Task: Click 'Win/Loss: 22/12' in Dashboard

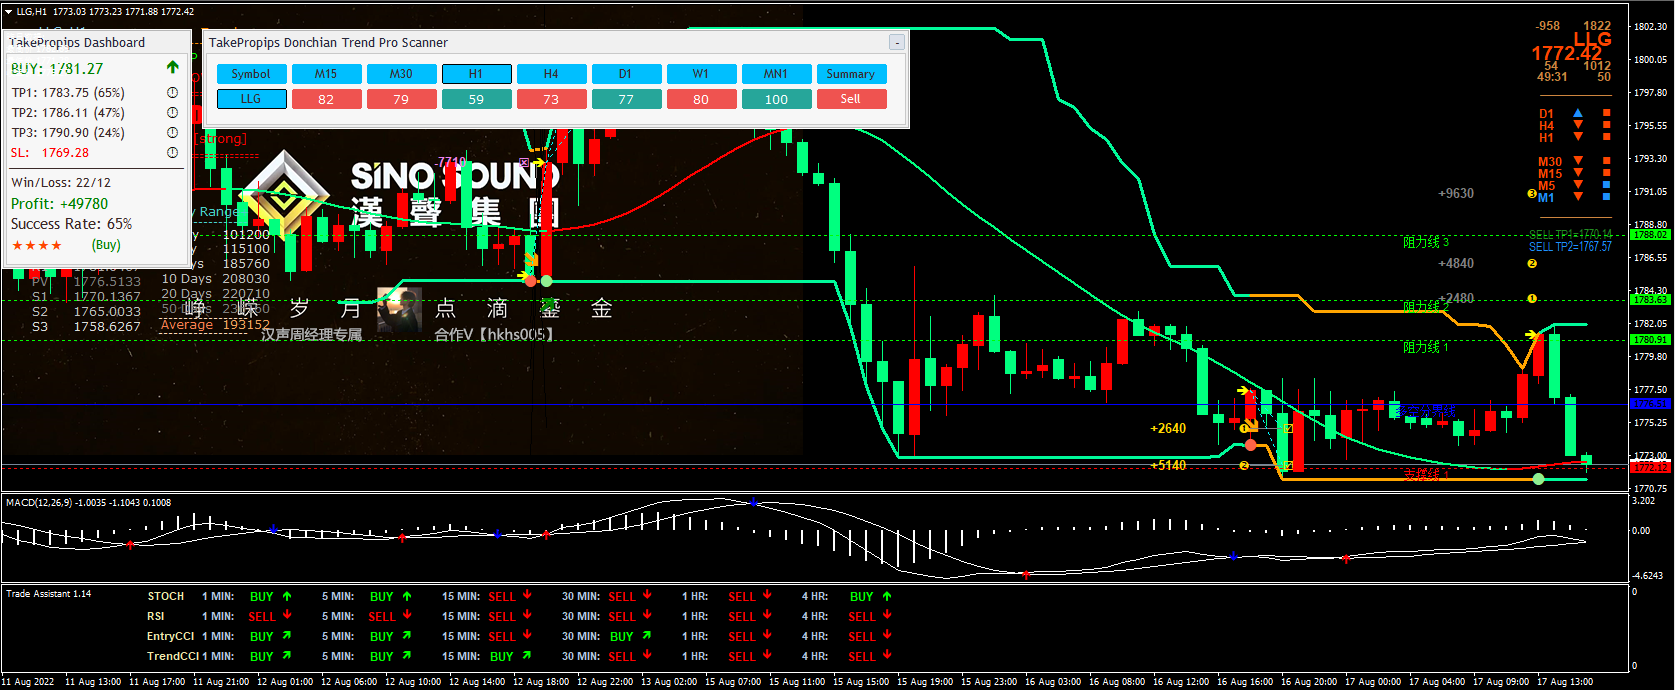Action: pos(61,183)
